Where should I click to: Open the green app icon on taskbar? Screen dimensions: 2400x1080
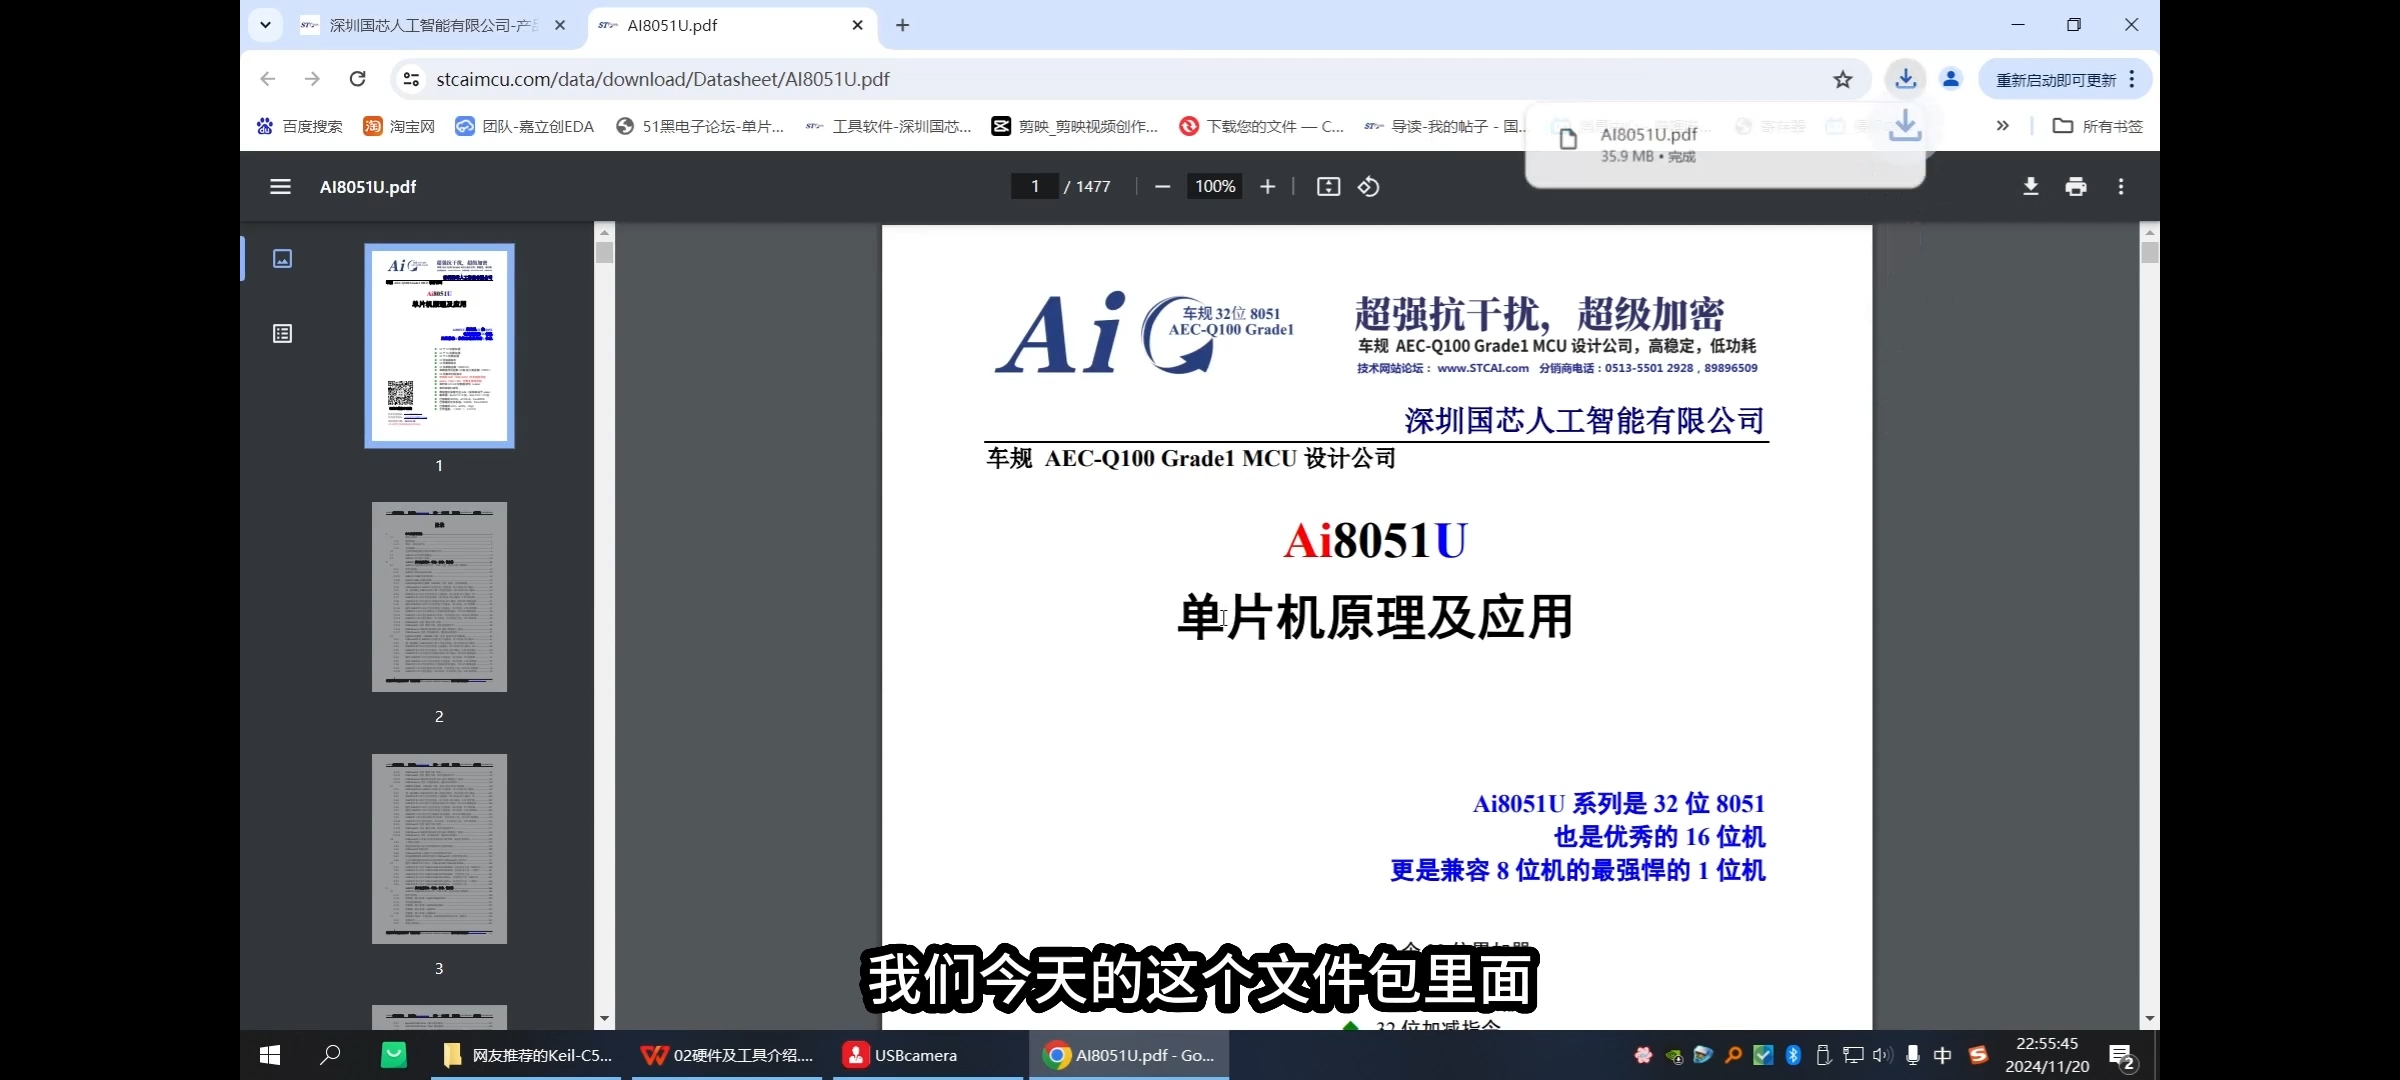[394, 1055]
